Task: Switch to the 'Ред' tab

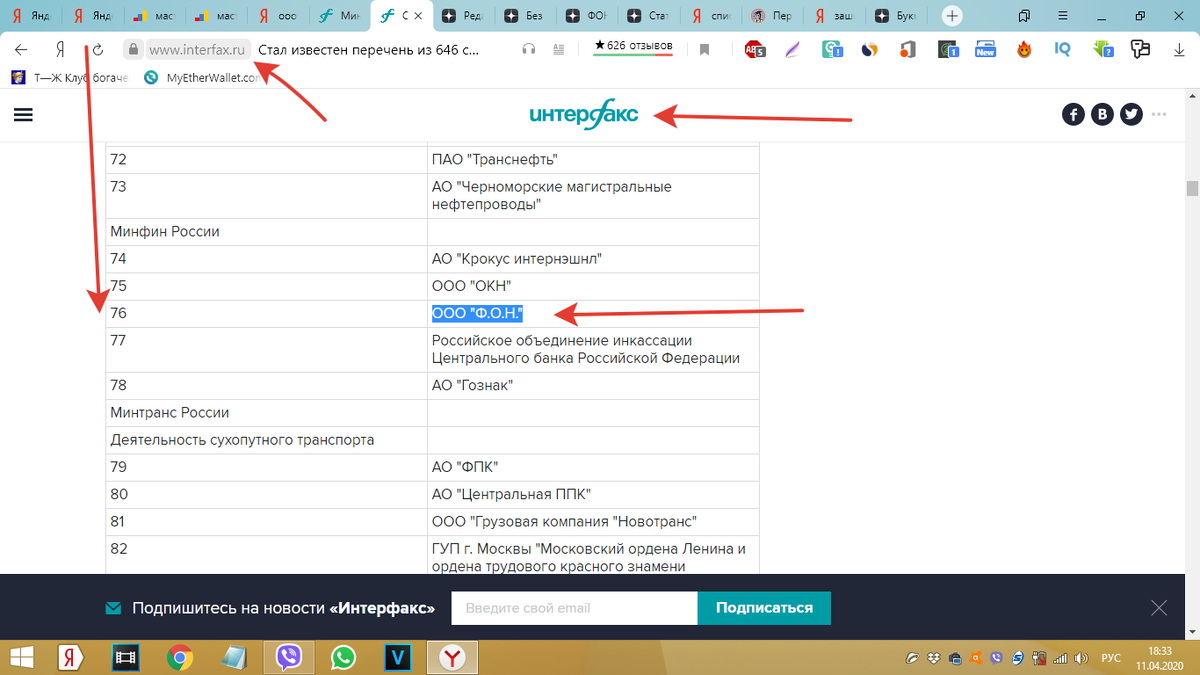Action: coord(464,16)
